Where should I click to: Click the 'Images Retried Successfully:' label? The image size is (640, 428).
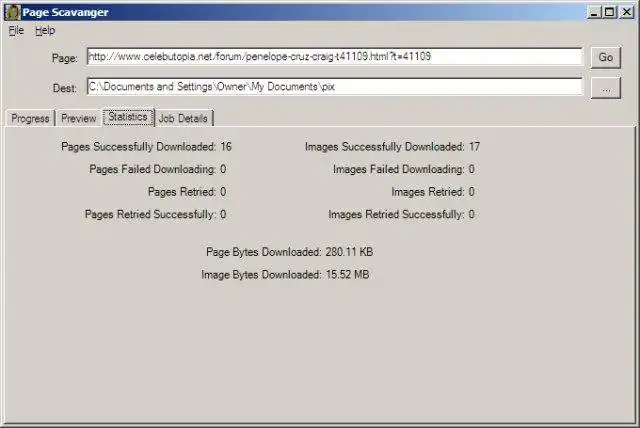(396, 214)
